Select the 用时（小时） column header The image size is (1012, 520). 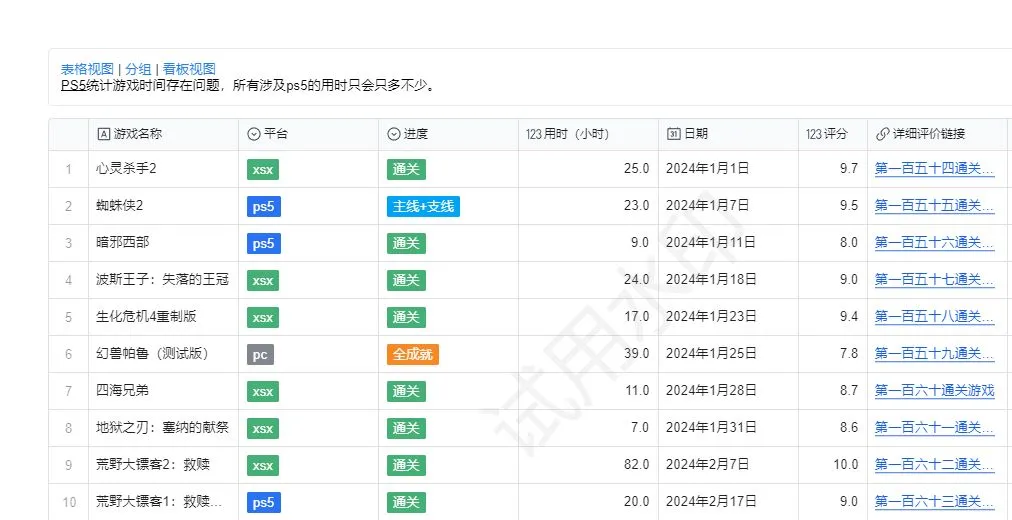[x=589, y=134]
